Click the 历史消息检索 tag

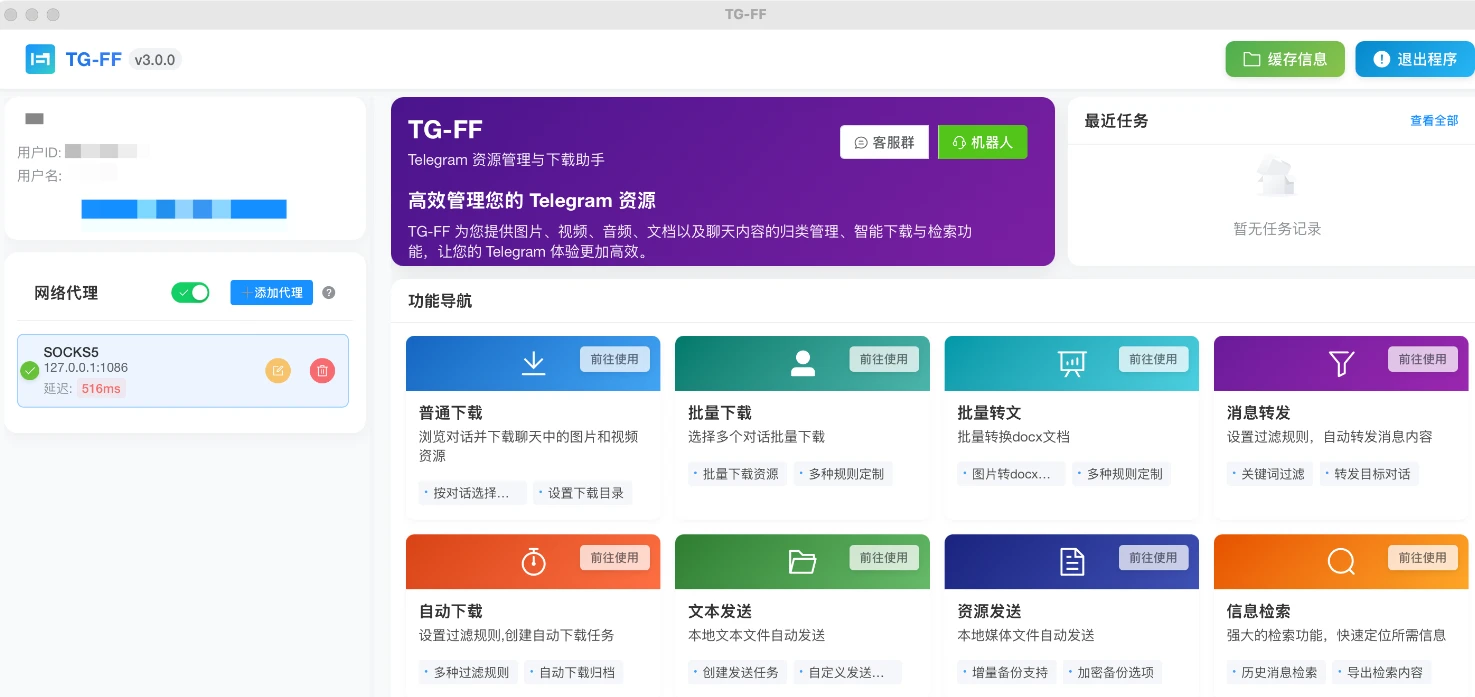point(1276,673)
